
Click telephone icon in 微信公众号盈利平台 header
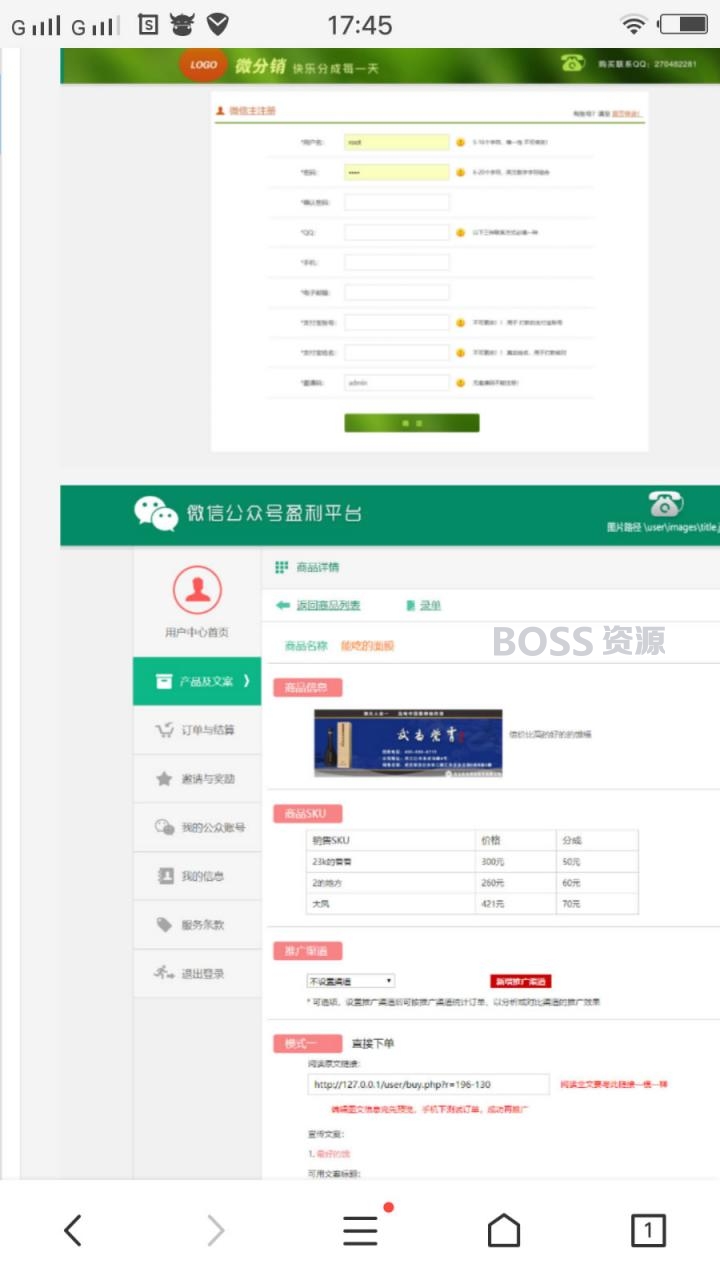(665, 503)
